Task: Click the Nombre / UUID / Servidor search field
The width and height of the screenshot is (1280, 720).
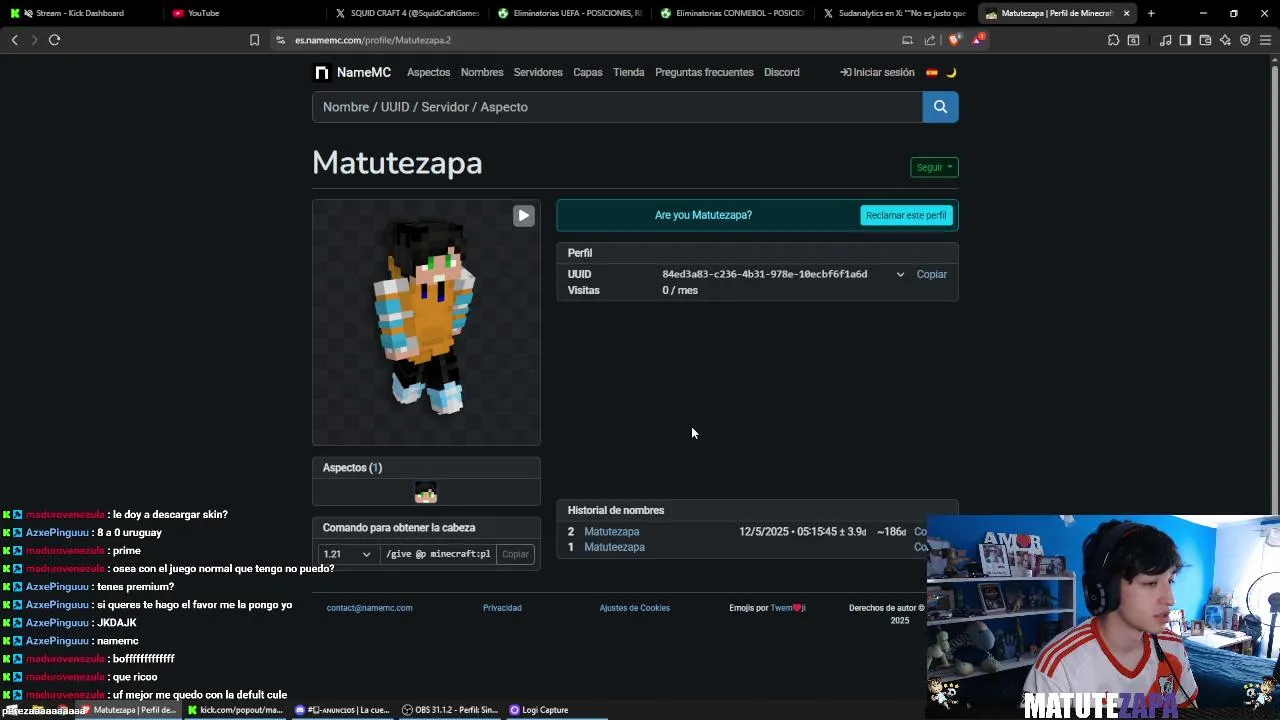Action: click(617, 107)
